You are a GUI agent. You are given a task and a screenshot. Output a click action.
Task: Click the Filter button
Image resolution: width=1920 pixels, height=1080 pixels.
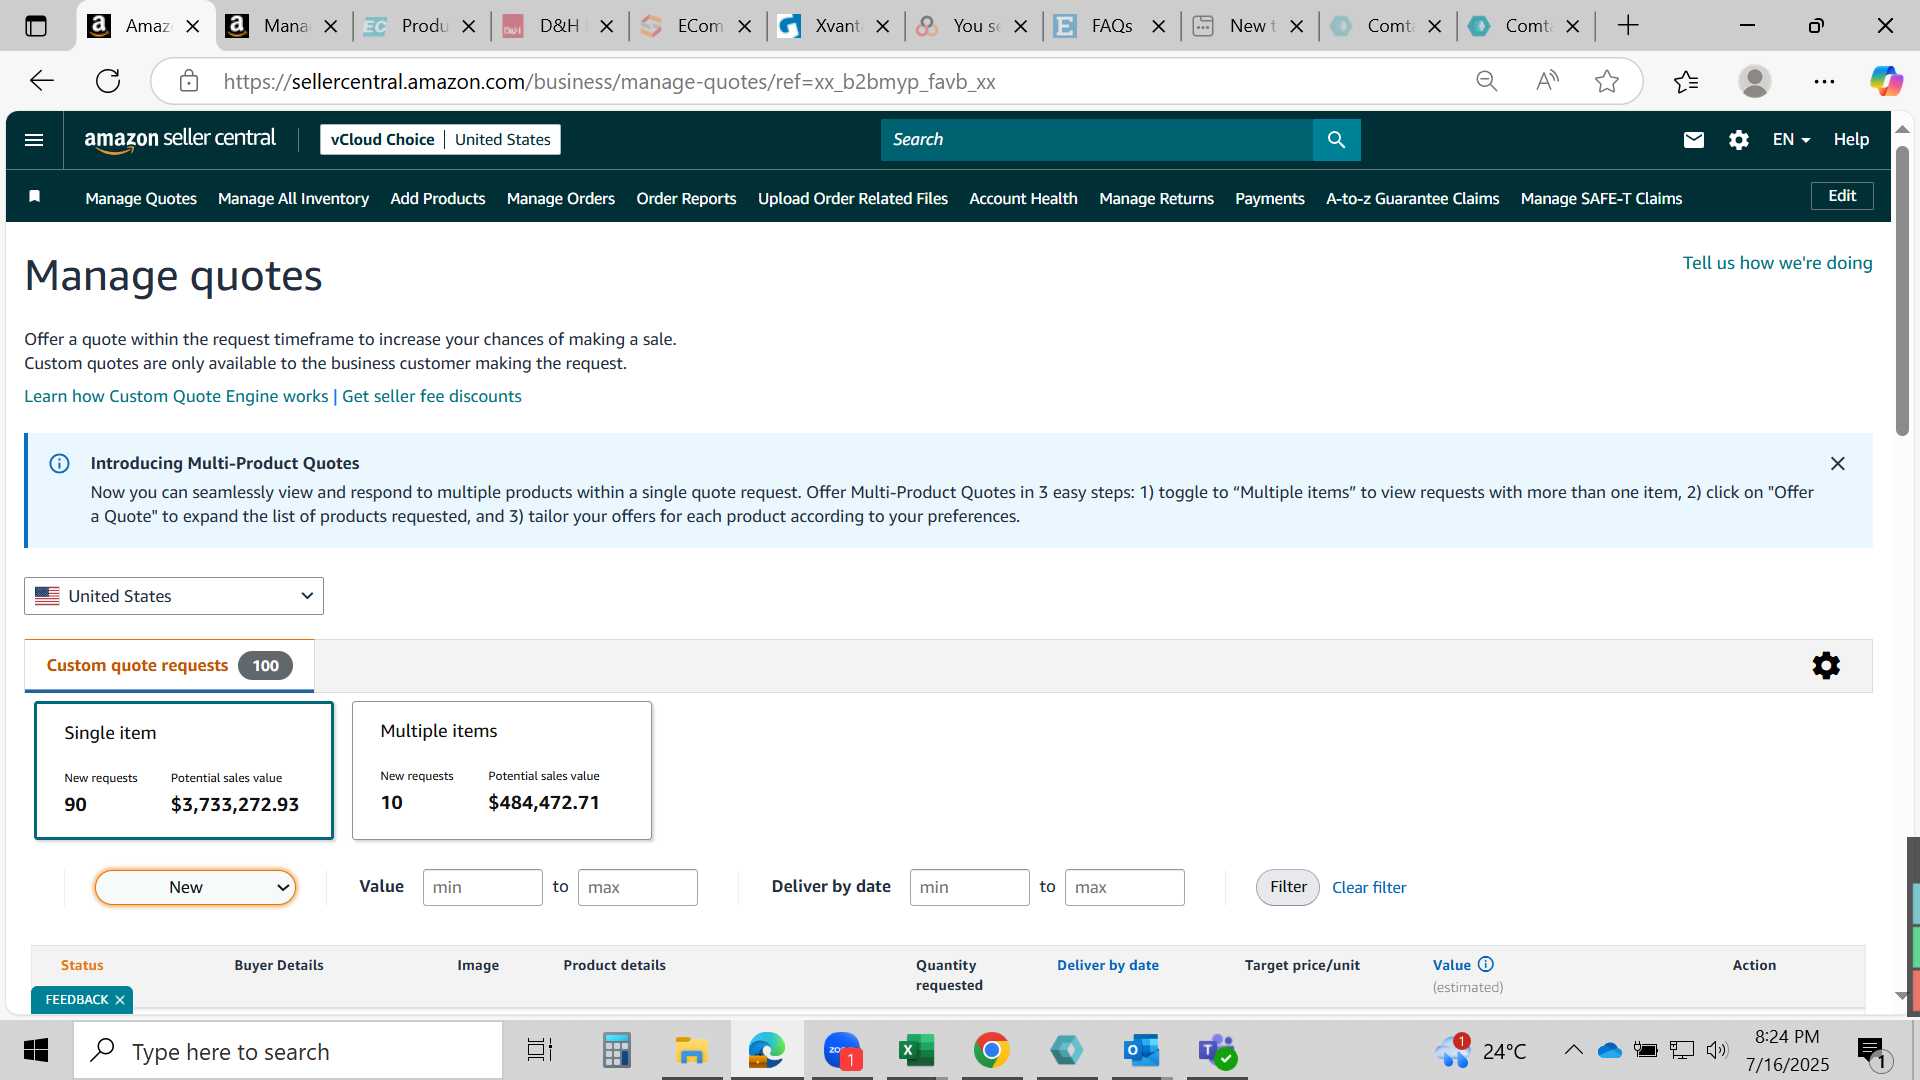pos(1288,887)
